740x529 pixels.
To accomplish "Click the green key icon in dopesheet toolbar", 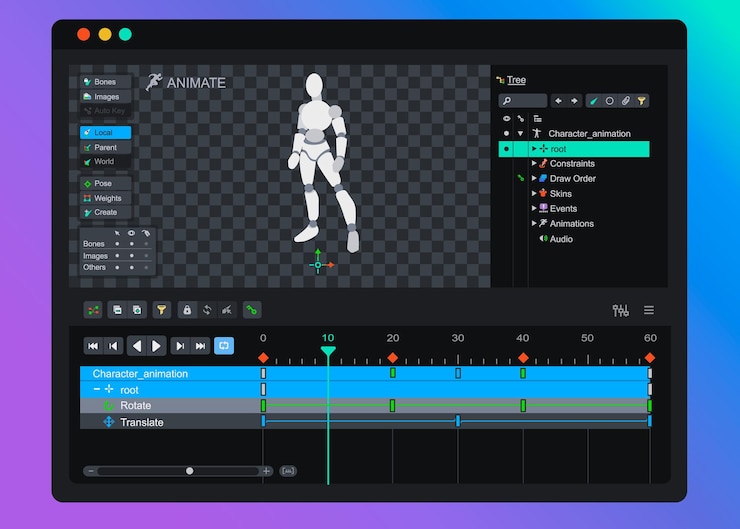I will click(x=252, y=310).
